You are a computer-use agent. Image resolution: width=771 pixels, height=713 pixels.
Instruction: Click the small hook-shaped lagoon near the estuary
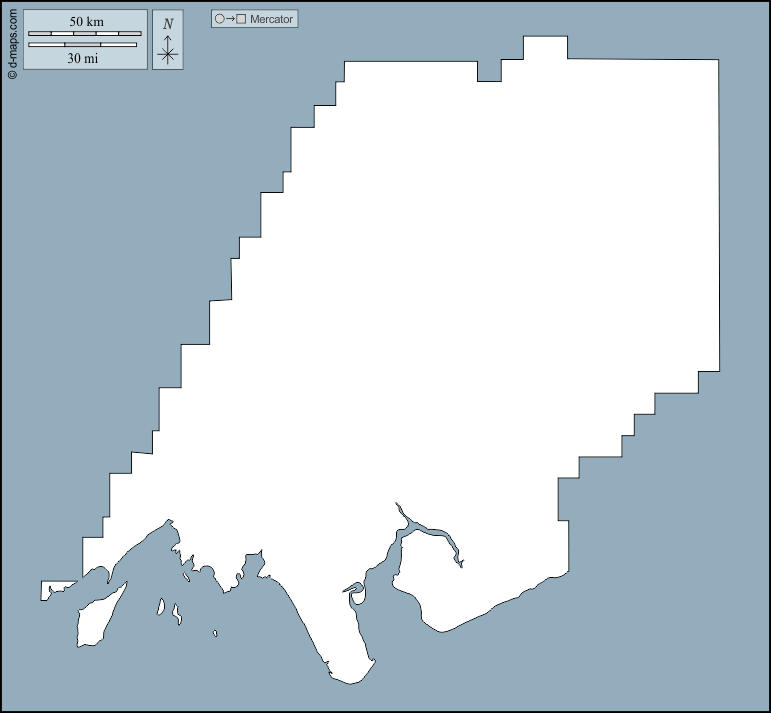[x=355, y=592]
